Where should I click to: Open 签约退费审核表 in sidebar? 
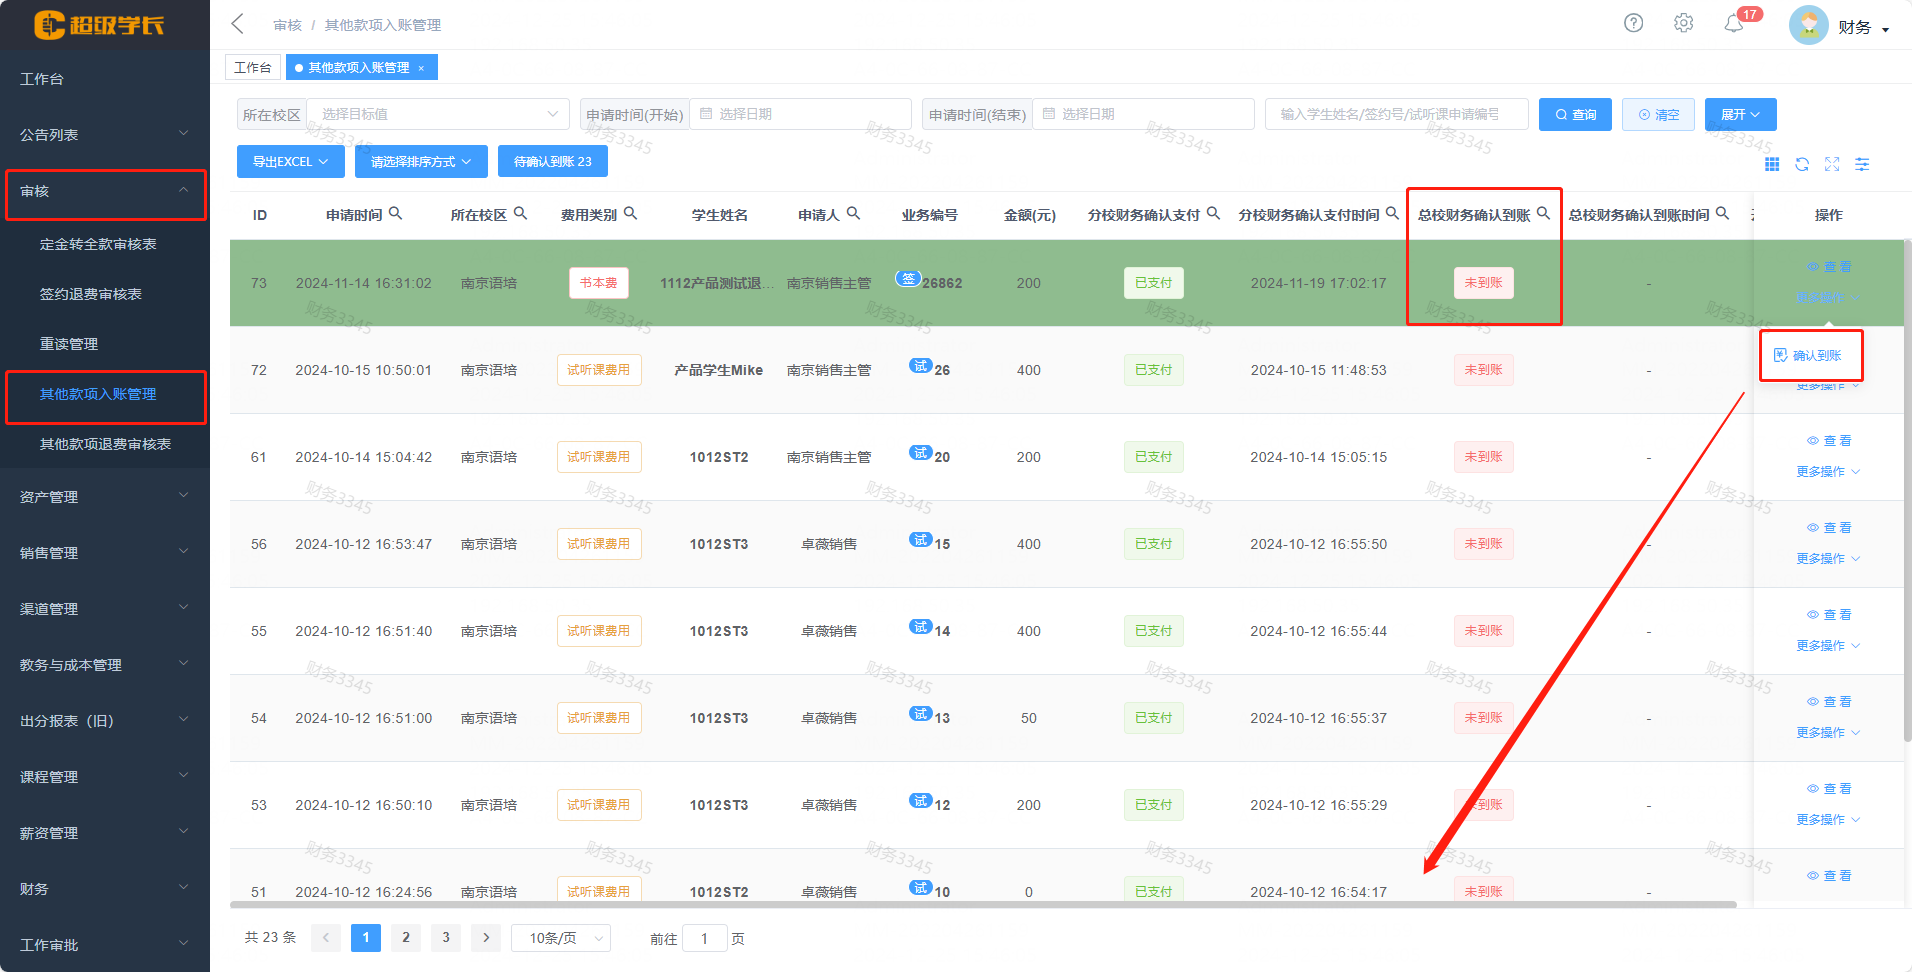tap(91, 294)
